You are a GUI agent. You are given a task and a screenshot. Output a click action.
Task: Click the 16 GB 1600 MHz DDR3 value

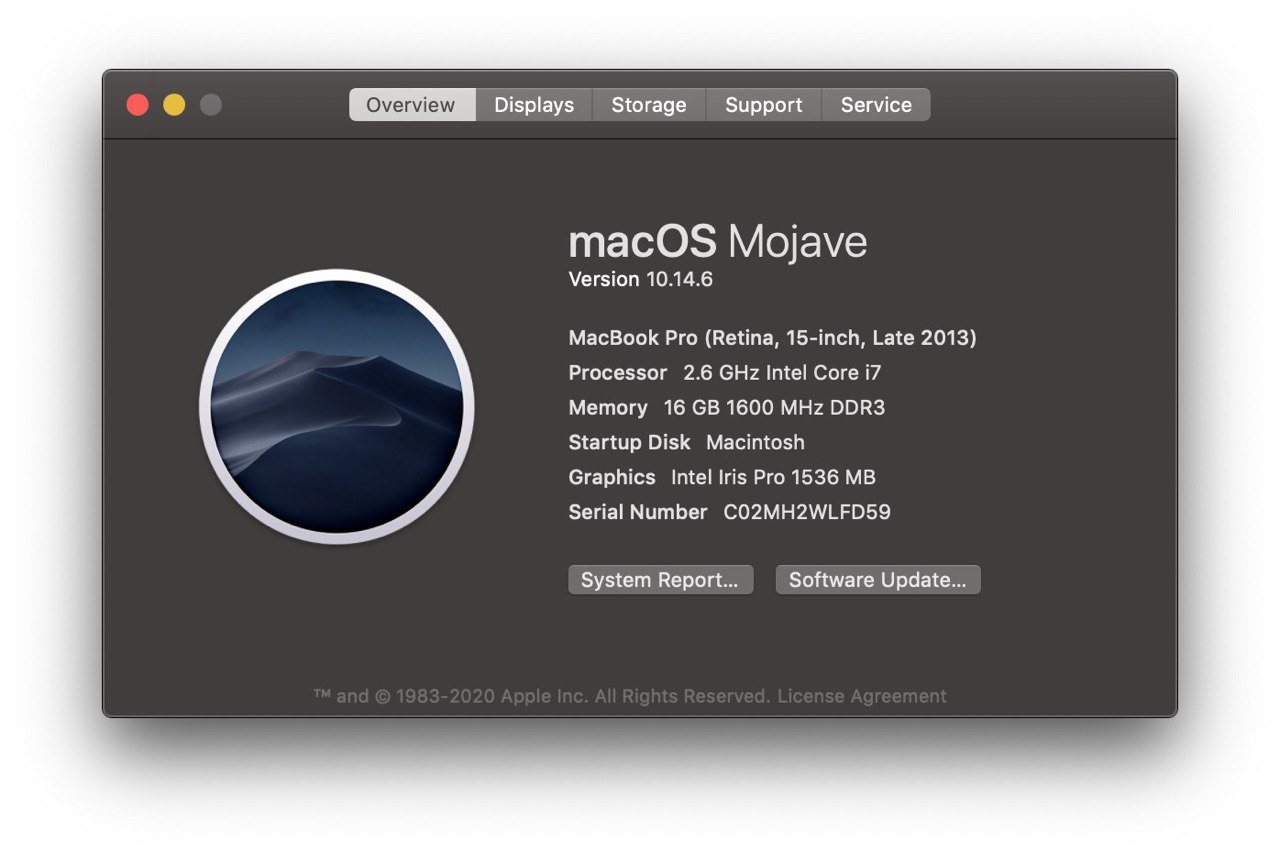775,408
